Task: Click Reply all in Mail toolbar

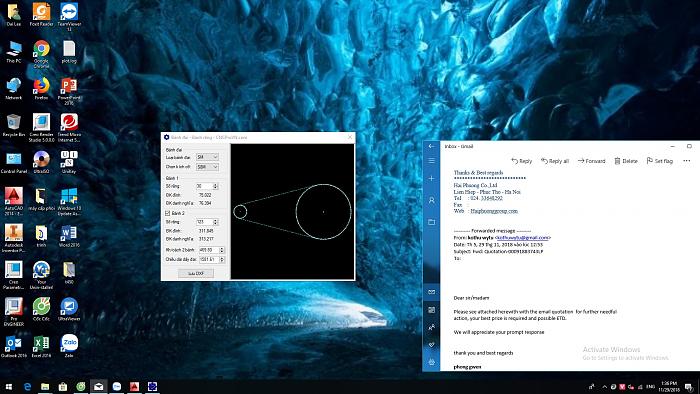Action: coord(555,161)
